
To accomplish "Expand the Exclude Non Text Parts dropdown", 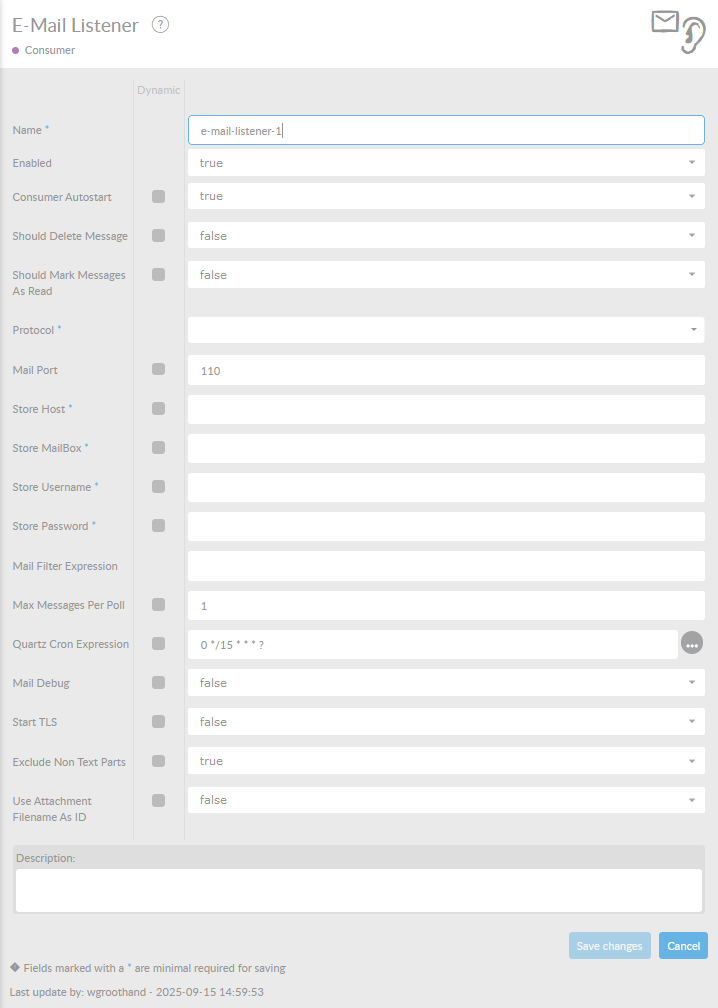I will pos(446,761).
